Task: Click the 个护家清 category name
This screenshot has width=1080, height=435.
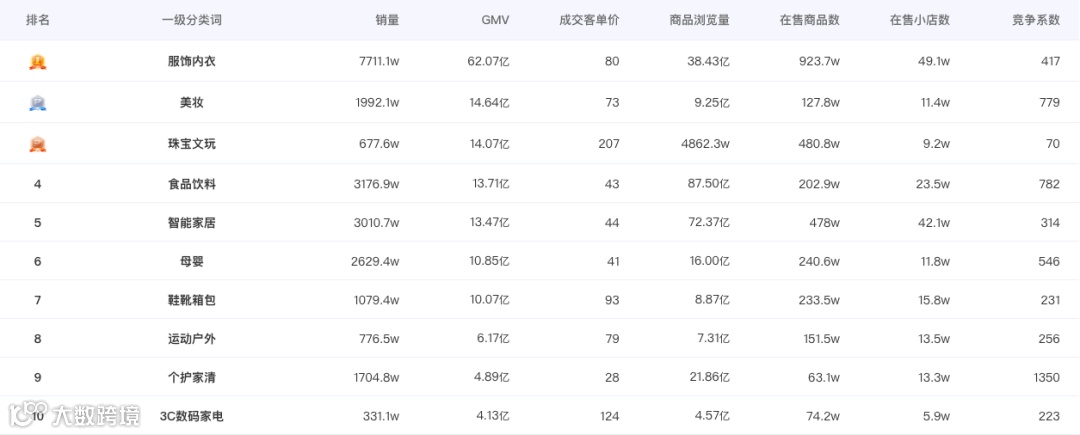Action: (x=191, y=378)
